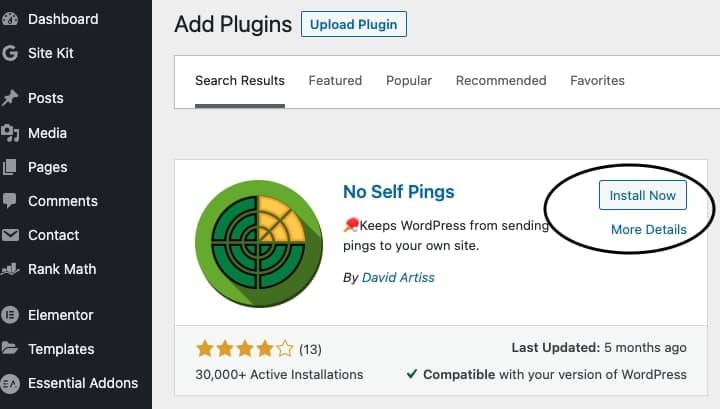This screenshot has height=409, width=720.
Task: Click the Media library icon
Action: (9, 133)
